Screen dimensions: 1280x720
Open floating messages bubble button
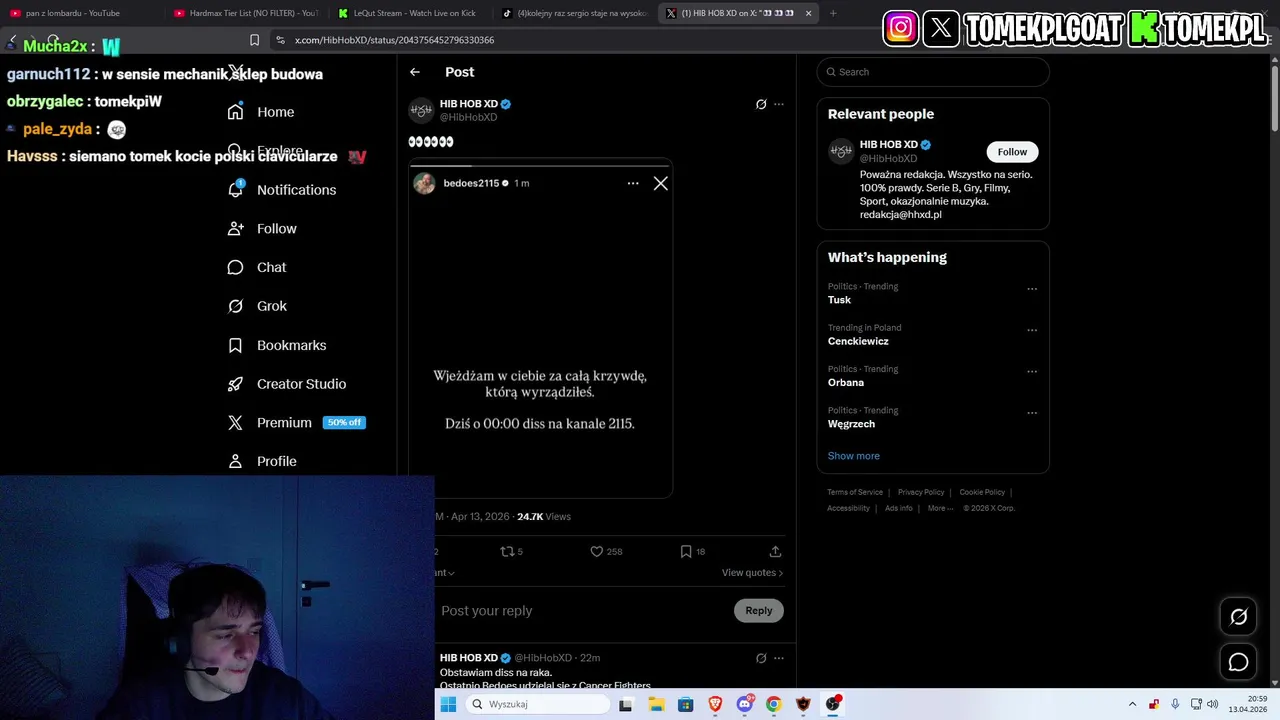tap(1238, 662)
